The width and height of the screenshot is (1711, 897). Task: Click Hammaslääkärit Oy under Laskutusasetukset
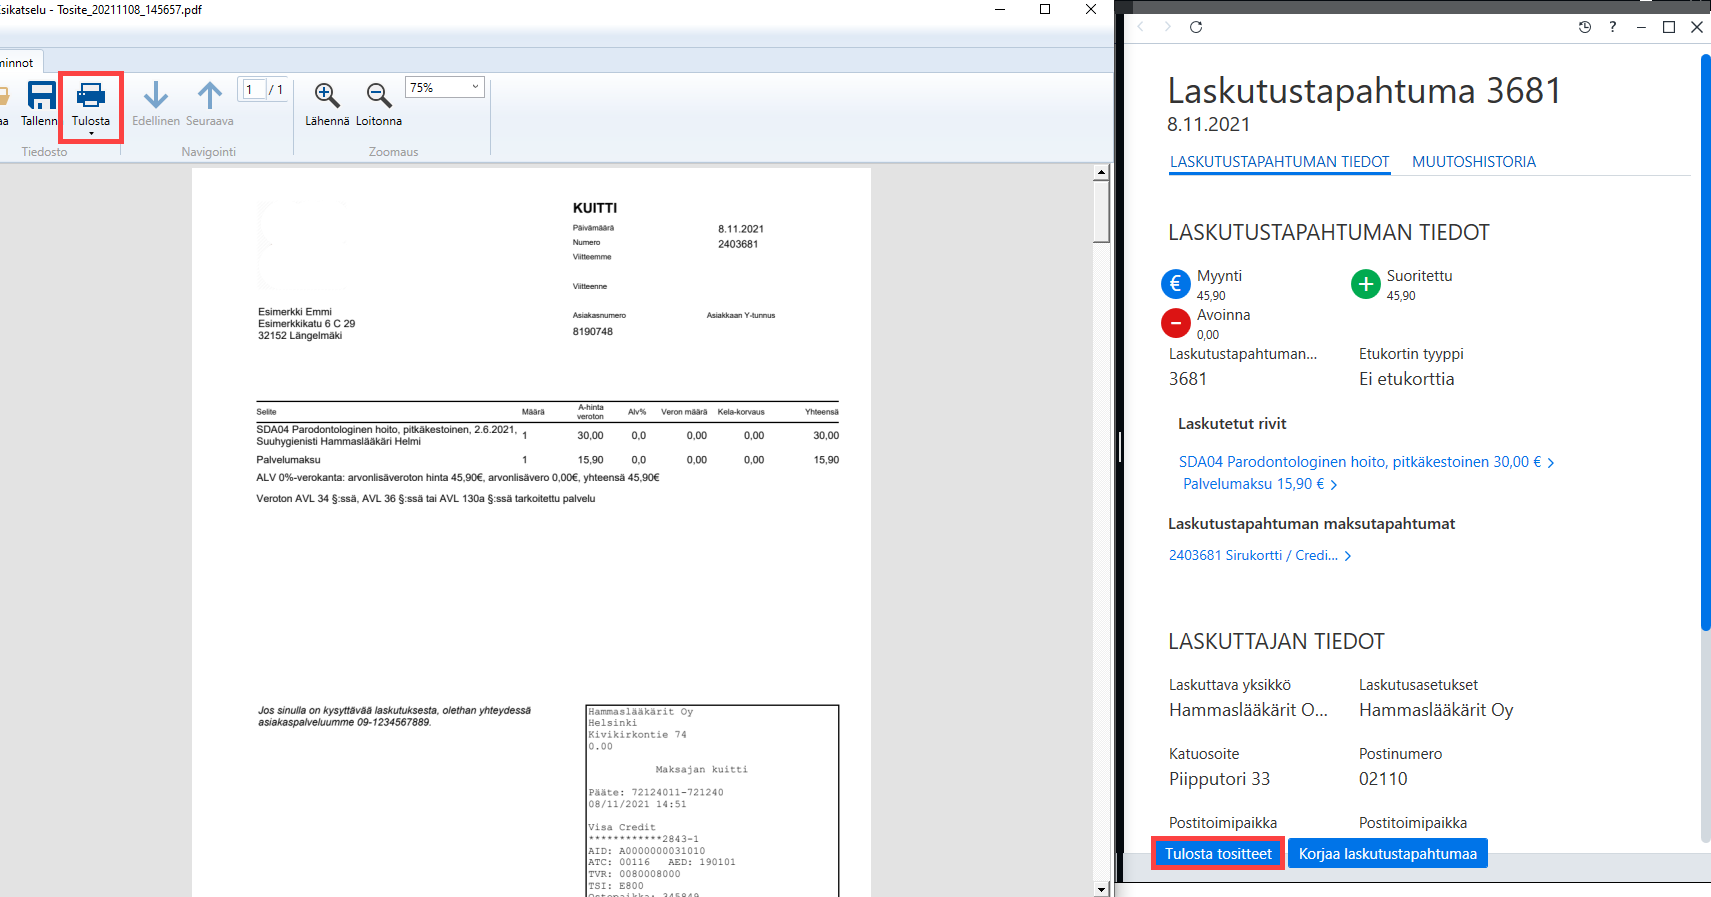1436,710
